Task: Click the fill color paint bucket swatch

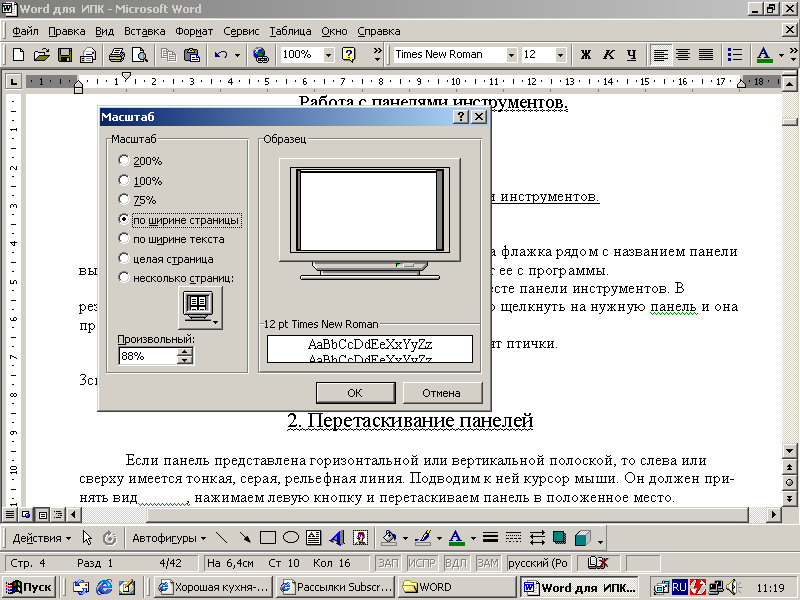Action: point(389,538)
